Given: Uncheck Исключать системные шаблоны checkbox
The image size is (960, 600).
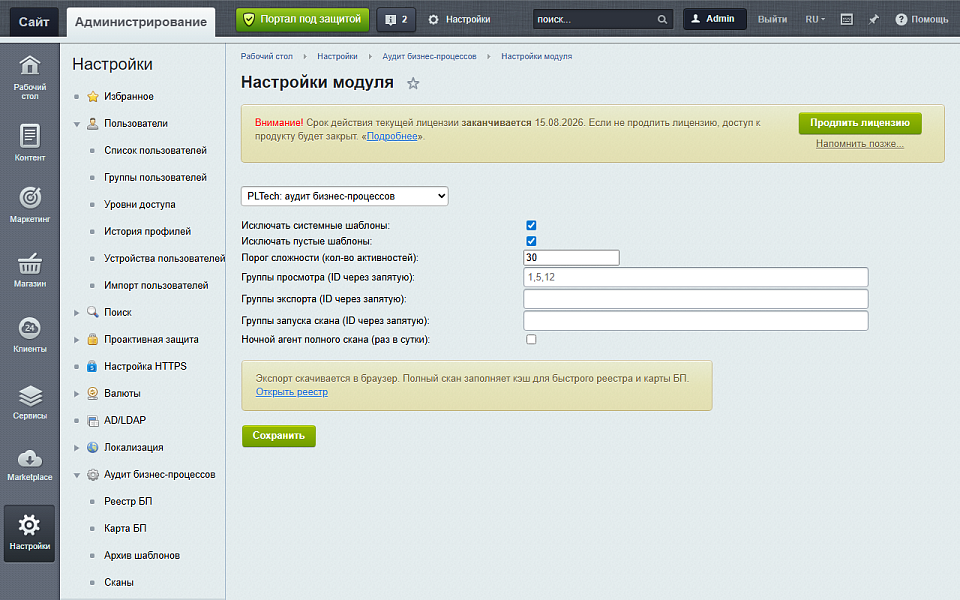Looking at the screenshot, I should [x=531, y=225].
